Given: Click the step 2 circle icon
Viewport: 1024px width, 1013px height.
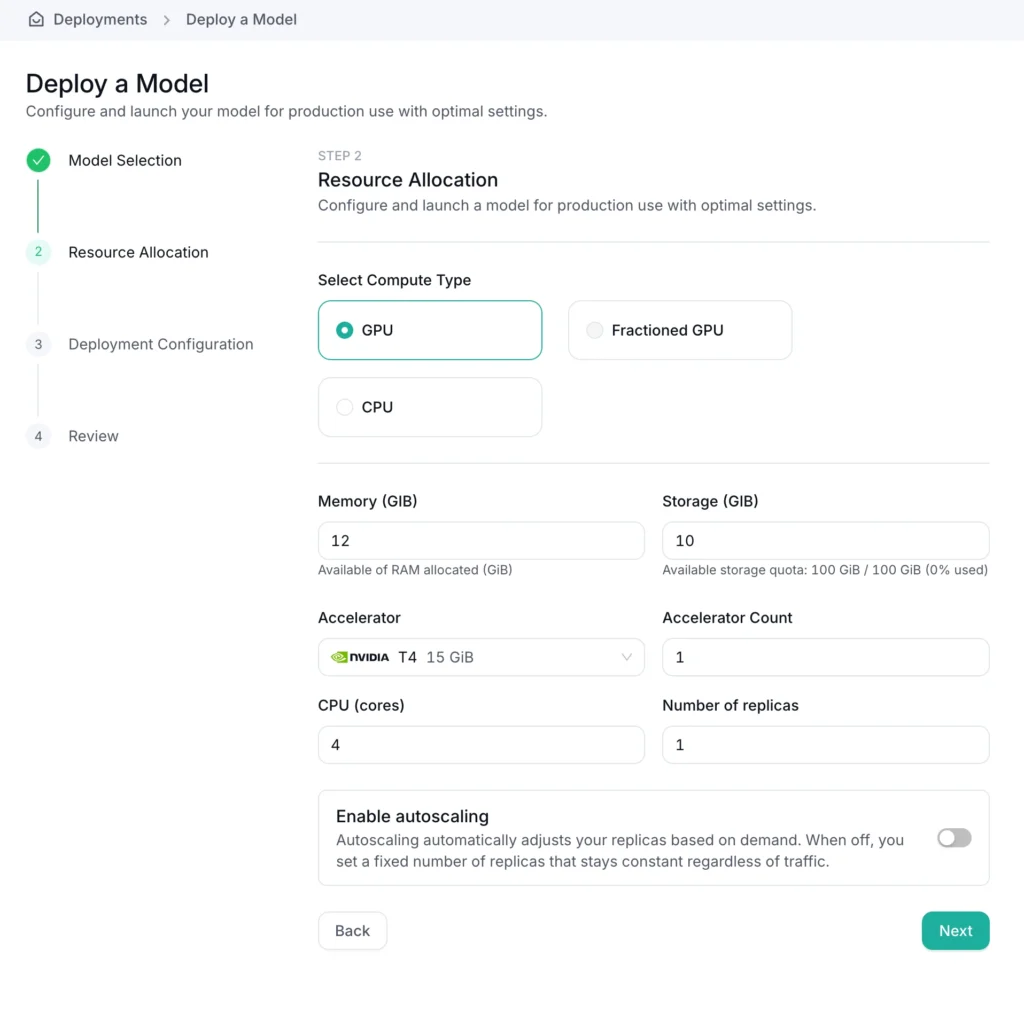Looking at the screenshot, I should 38,252.
